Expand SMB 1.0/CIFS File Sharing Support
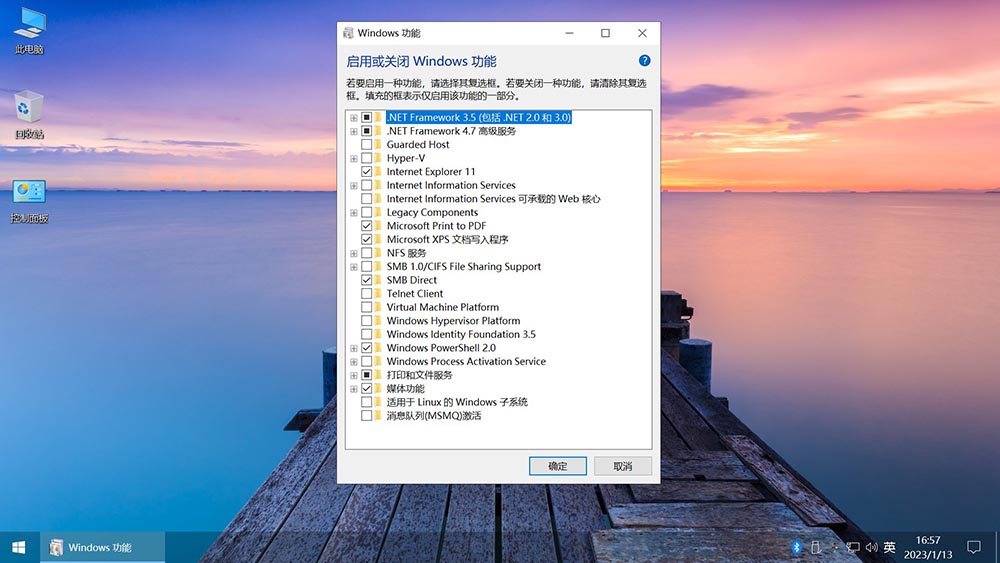 pos(354,267)
